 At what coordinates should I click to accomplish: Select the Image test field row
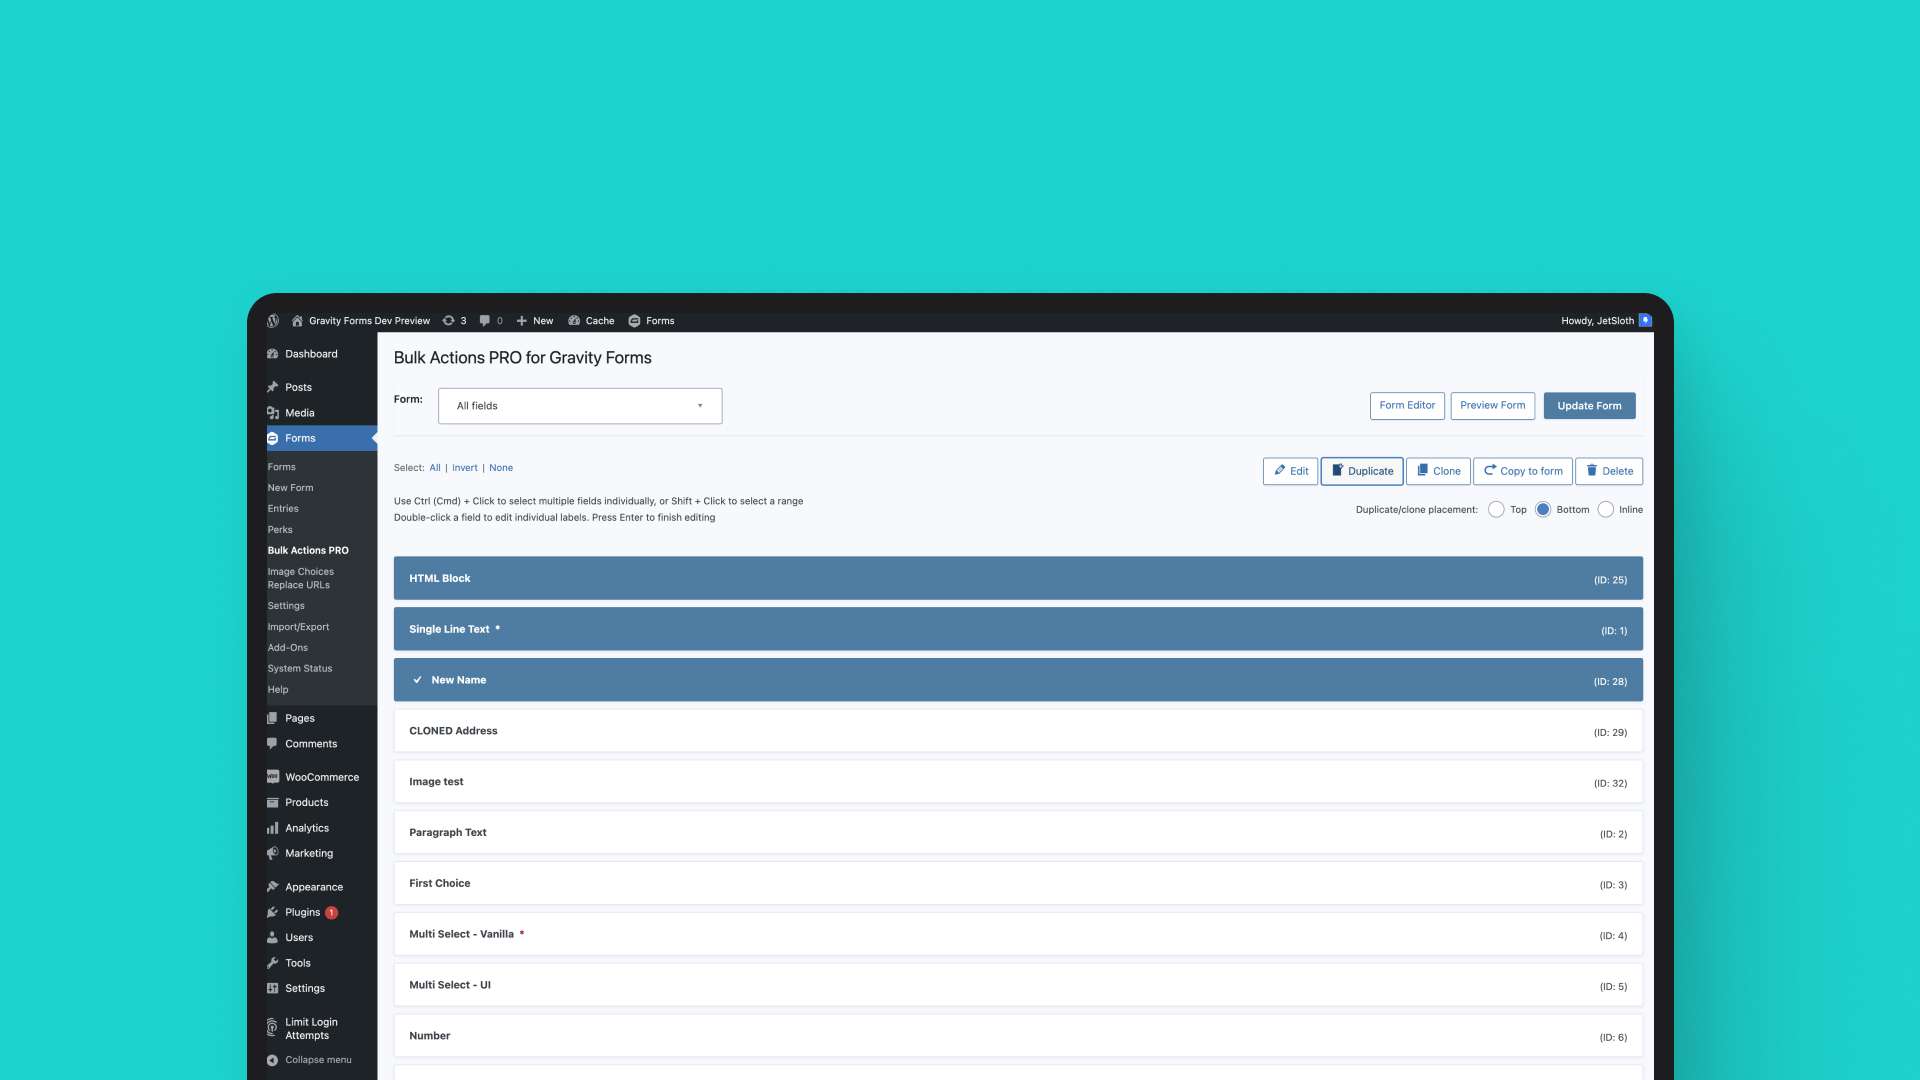click(1018, 782)
